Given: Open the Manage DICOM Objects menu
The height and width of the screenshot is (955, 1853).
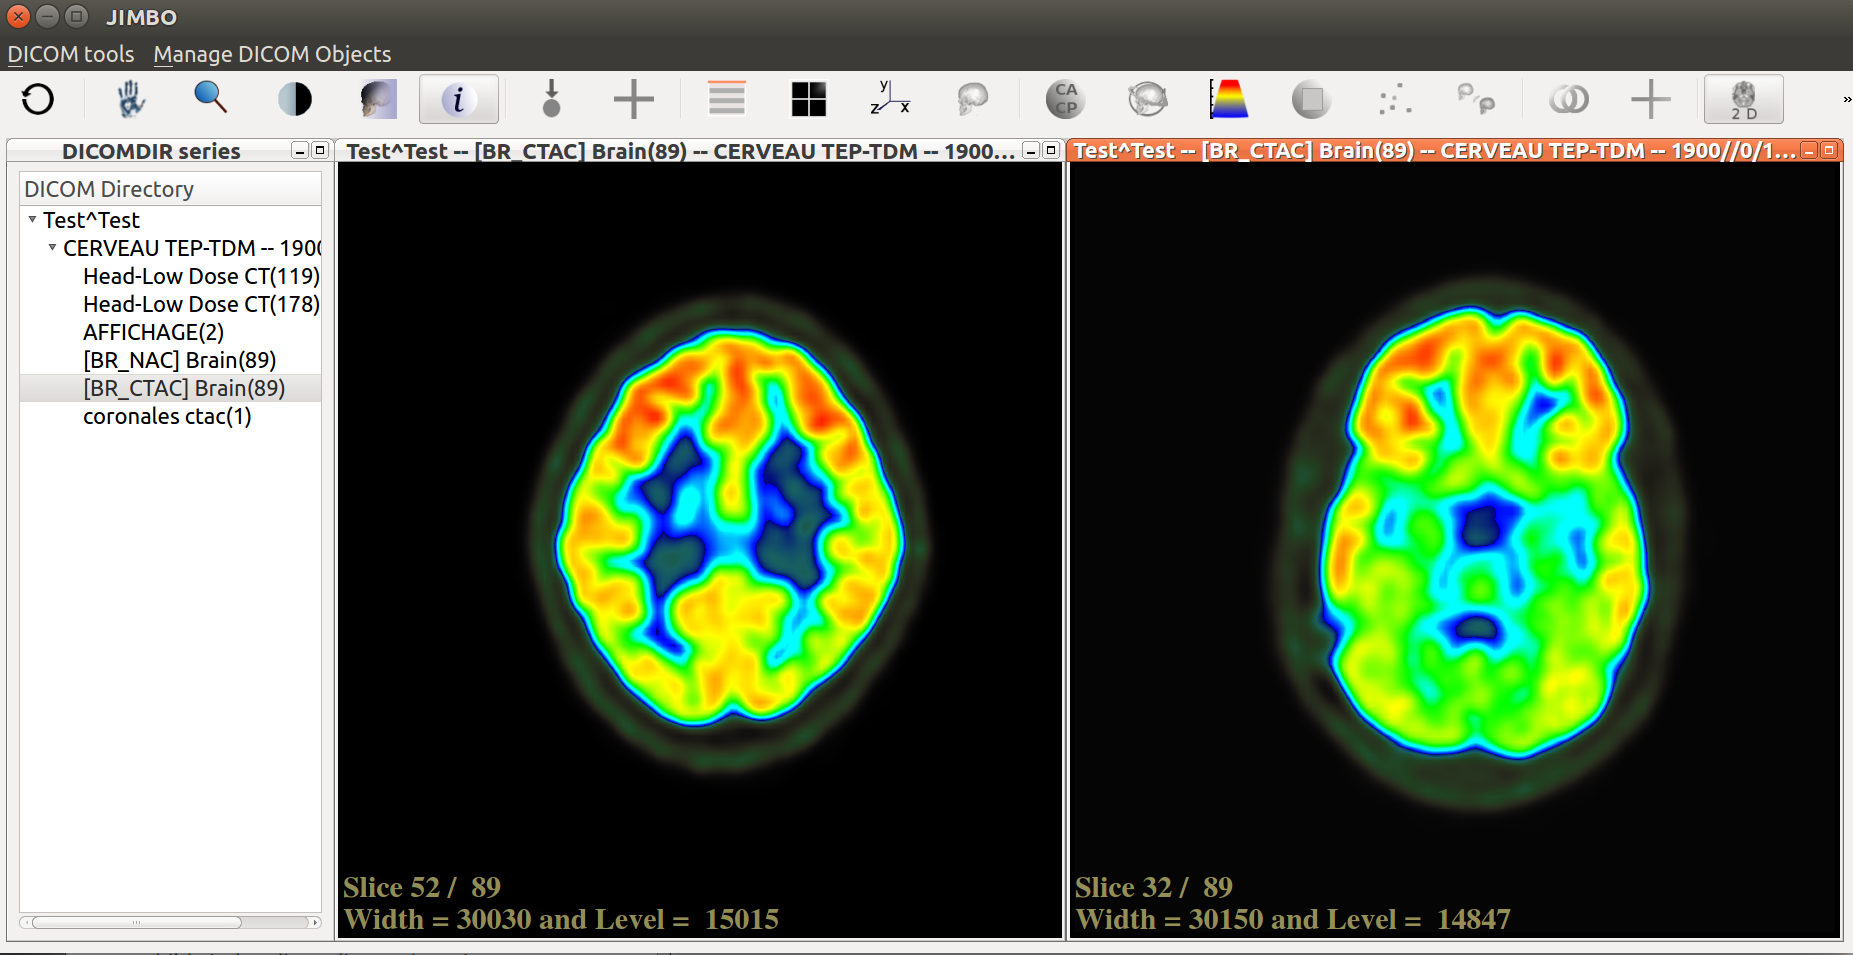Looking at the screenshot, I should click(x=272, y=54).
